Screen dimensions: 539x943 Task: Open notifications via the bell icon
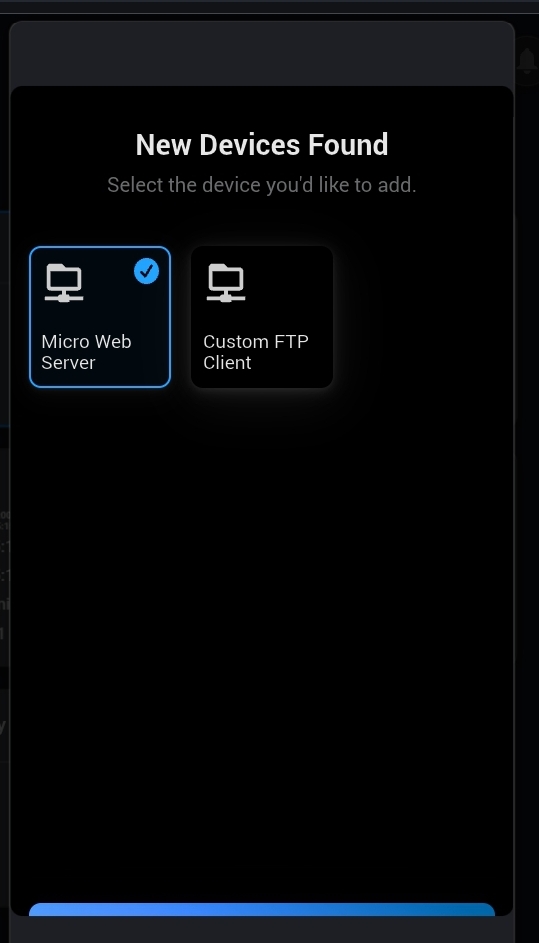pos(528,60)
